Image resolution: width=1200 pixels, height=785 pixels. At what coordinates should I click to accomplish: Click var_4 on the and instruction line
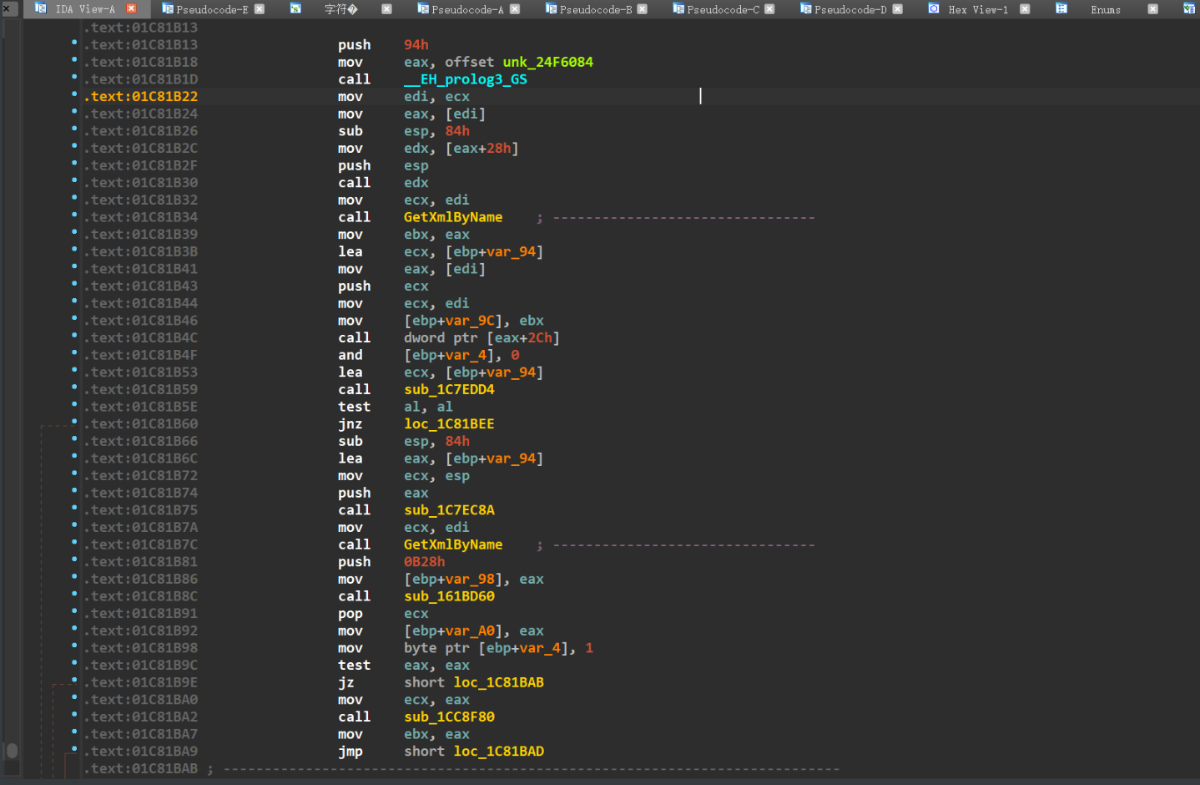pos(465,355)
